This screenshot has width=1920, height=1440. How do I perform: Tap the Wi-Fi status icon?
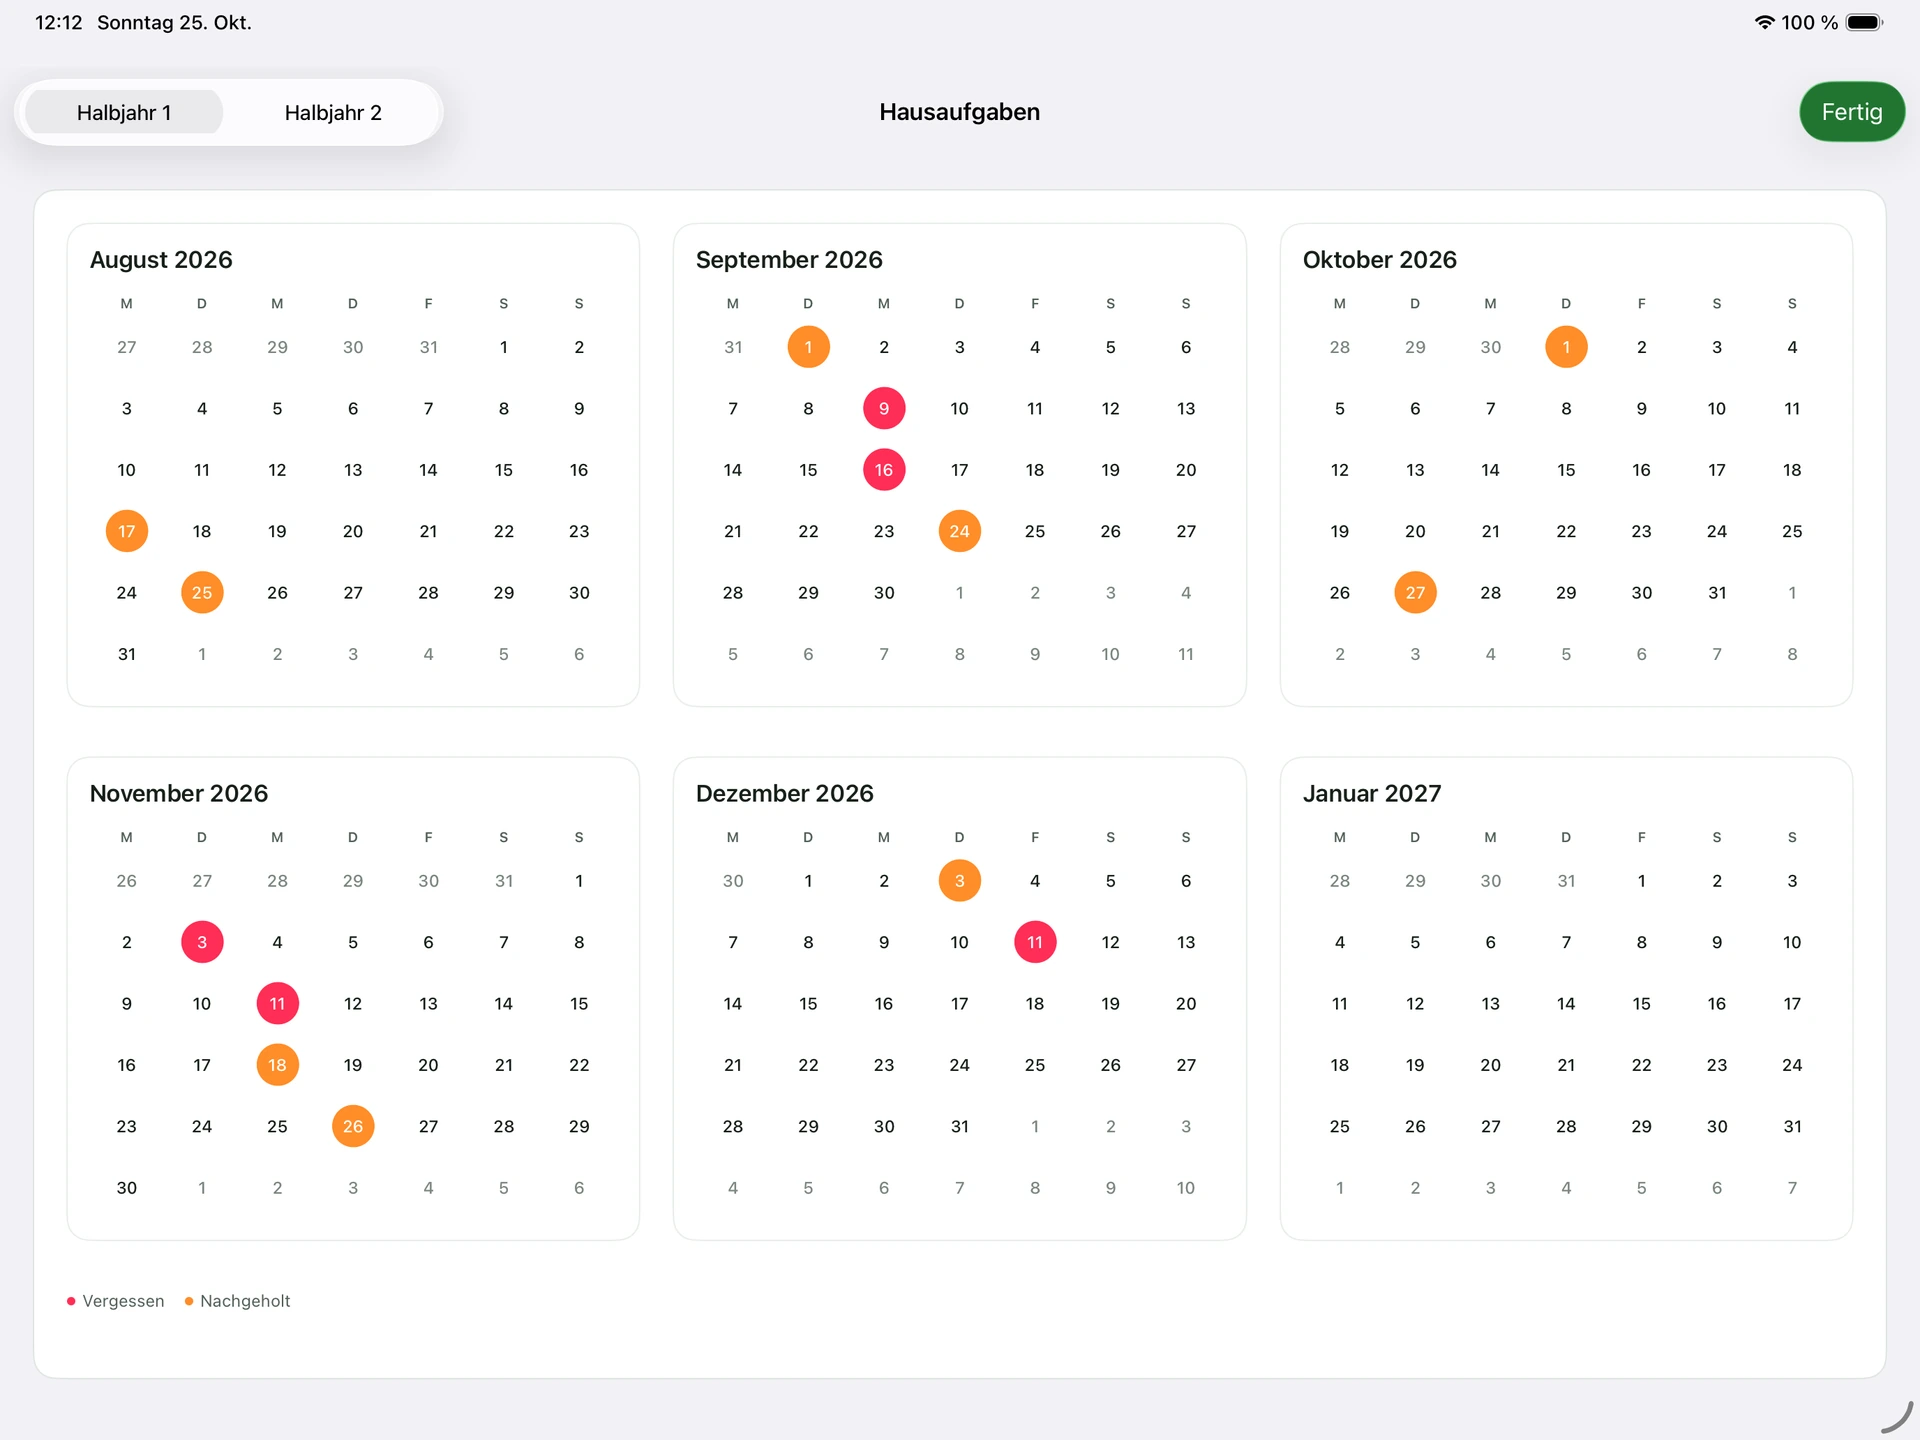point(1765,22)
